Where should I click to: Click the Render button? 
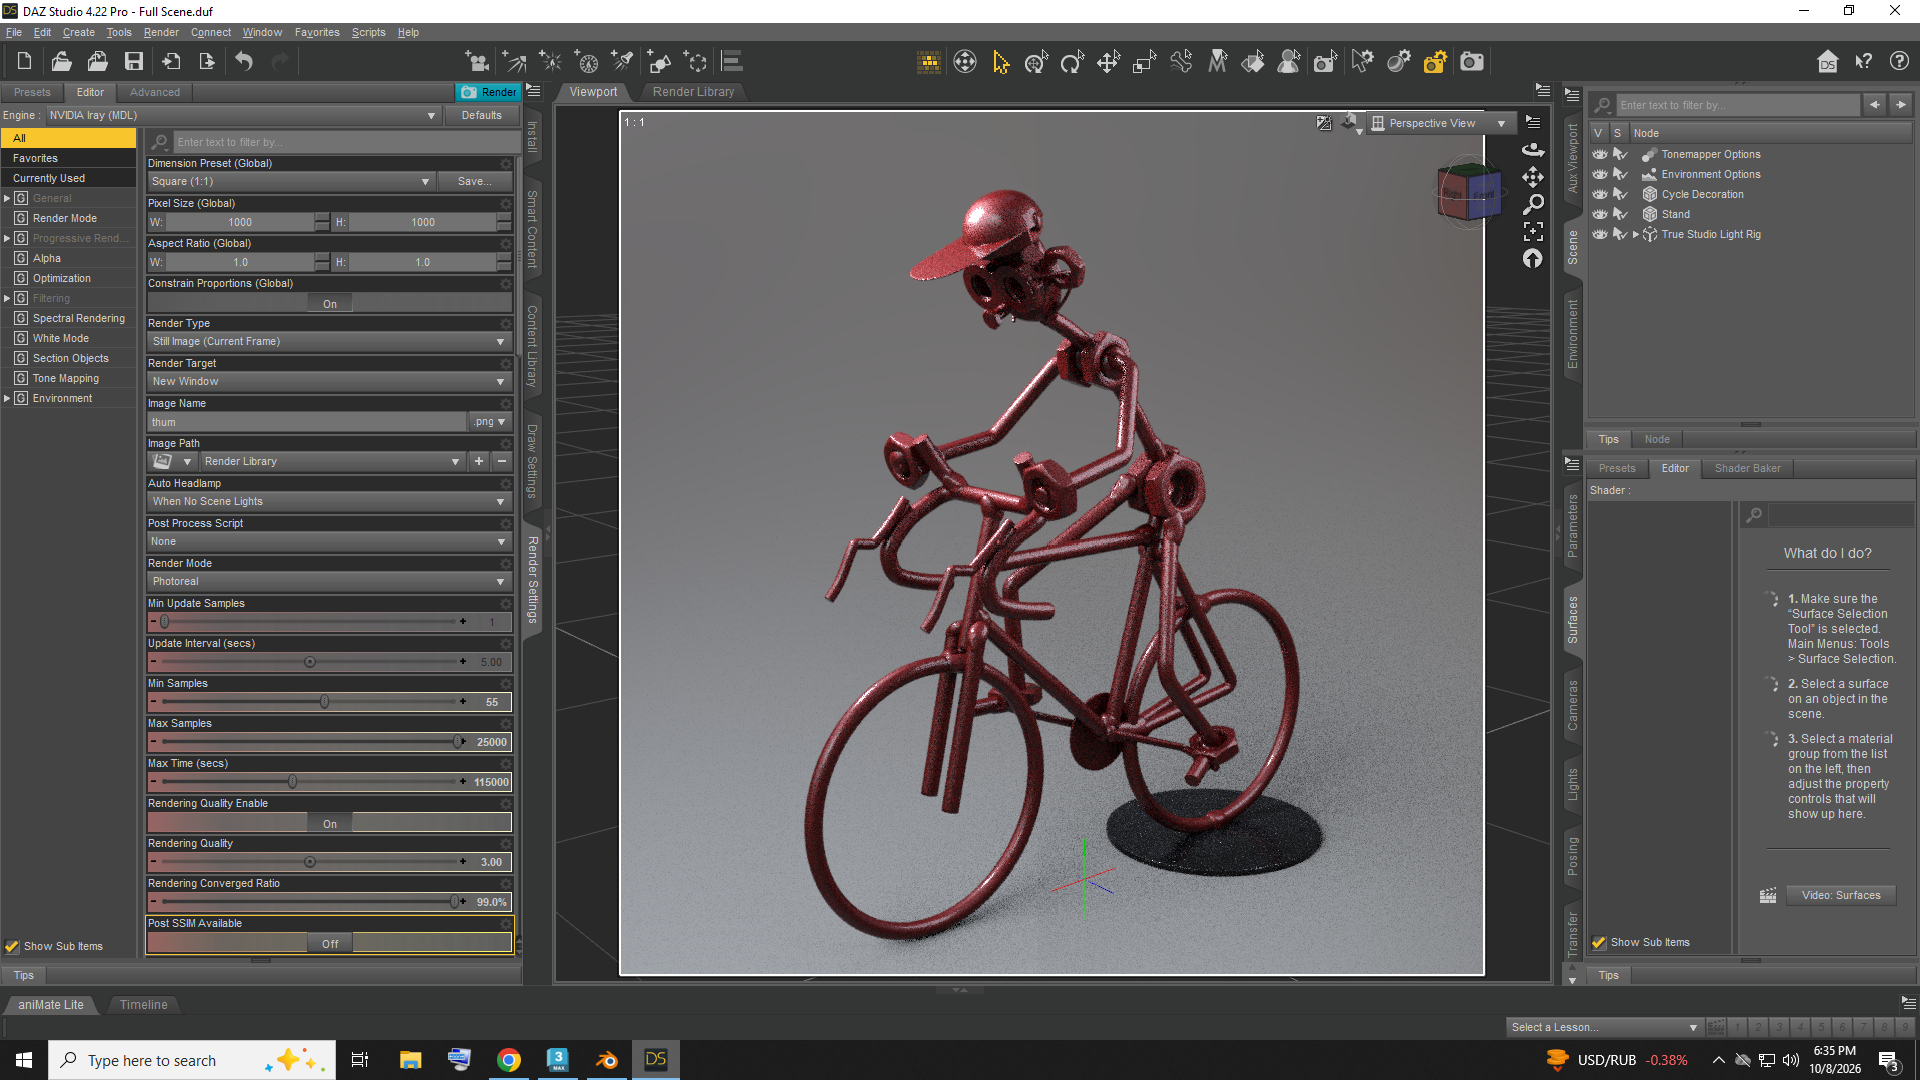click(489, 92)
